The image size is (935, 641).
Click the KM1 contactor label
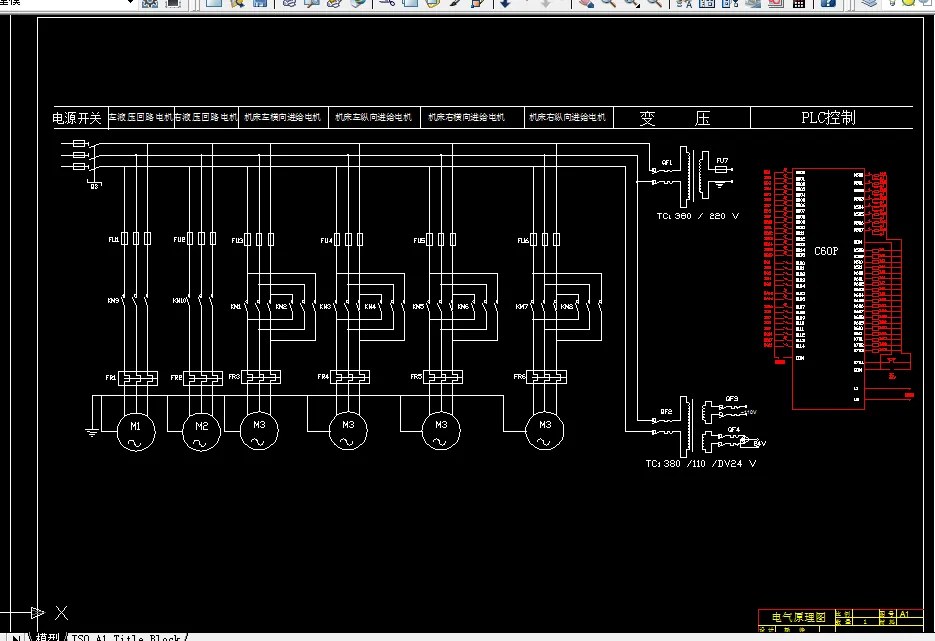[236, 306]
